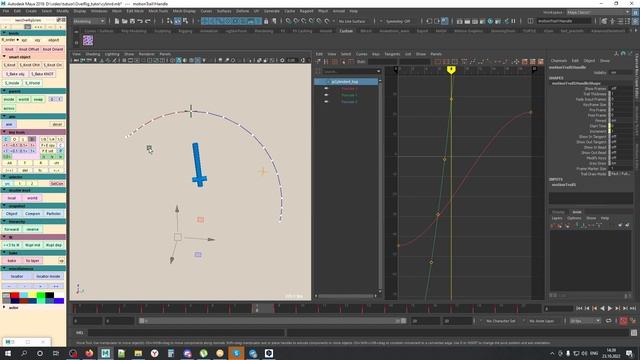Jump to start of playback range
640x360 pixels.
pyautogui.click(x=579, y=309)
